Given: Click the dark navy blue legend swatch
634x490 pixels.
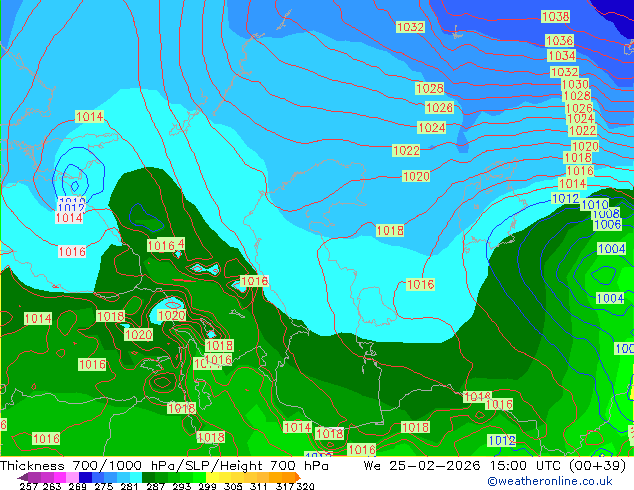Looking at the screenshot, I should pos(85,477).
